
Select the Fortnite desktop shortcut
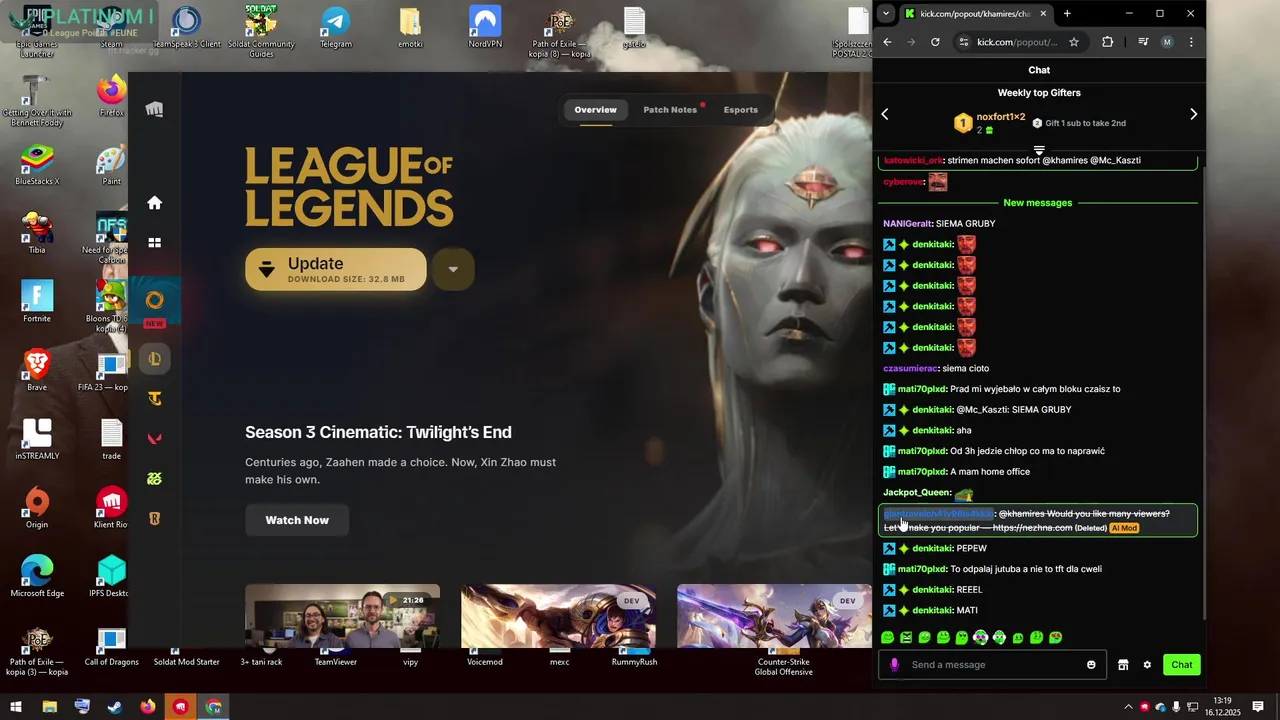[37, 301]
